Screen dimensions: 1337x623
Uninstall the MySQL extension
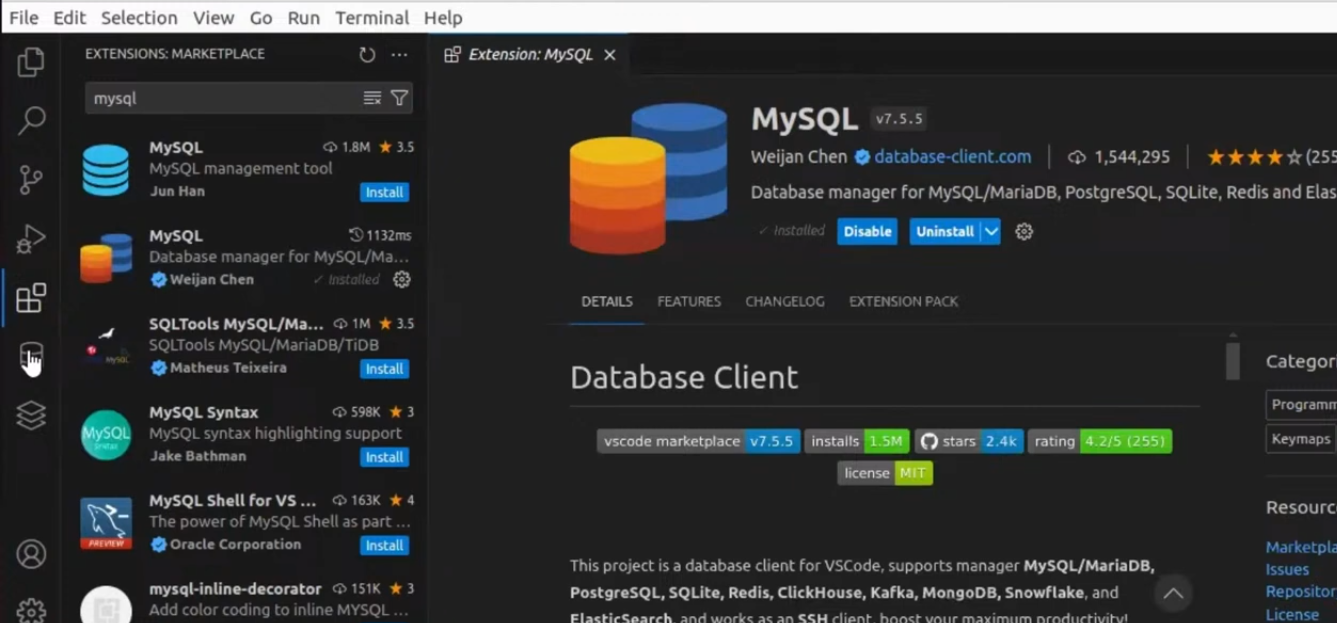[x=944, y=231]
